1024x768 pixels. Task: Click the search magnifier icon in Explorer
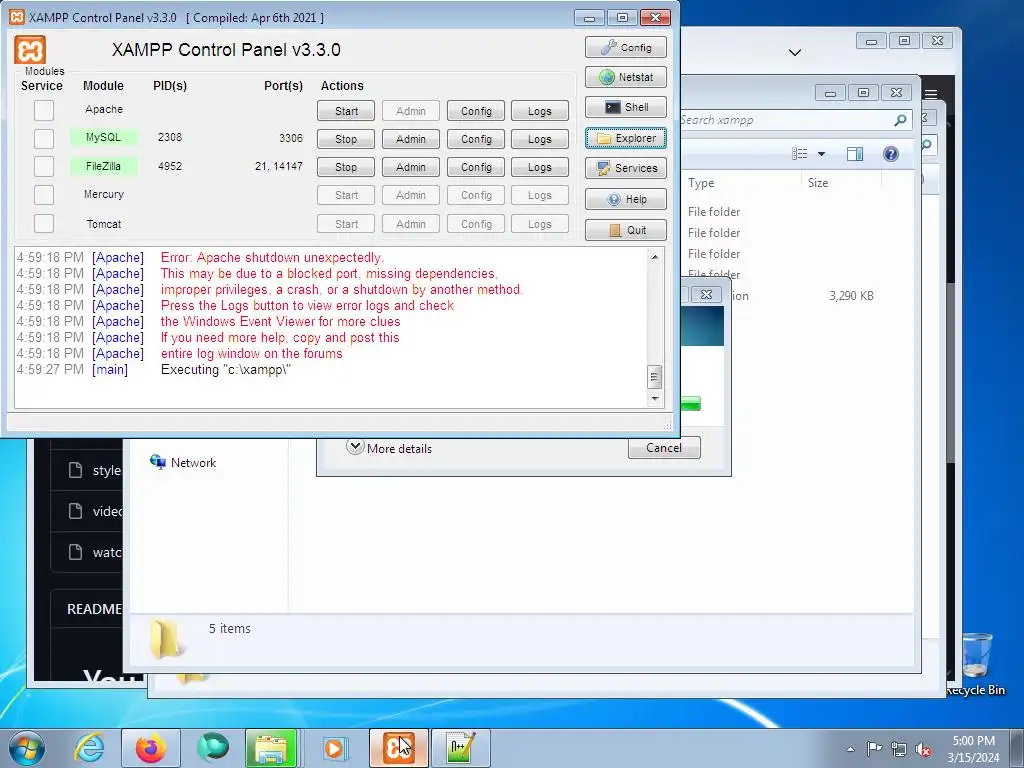(x=900, y=120)
